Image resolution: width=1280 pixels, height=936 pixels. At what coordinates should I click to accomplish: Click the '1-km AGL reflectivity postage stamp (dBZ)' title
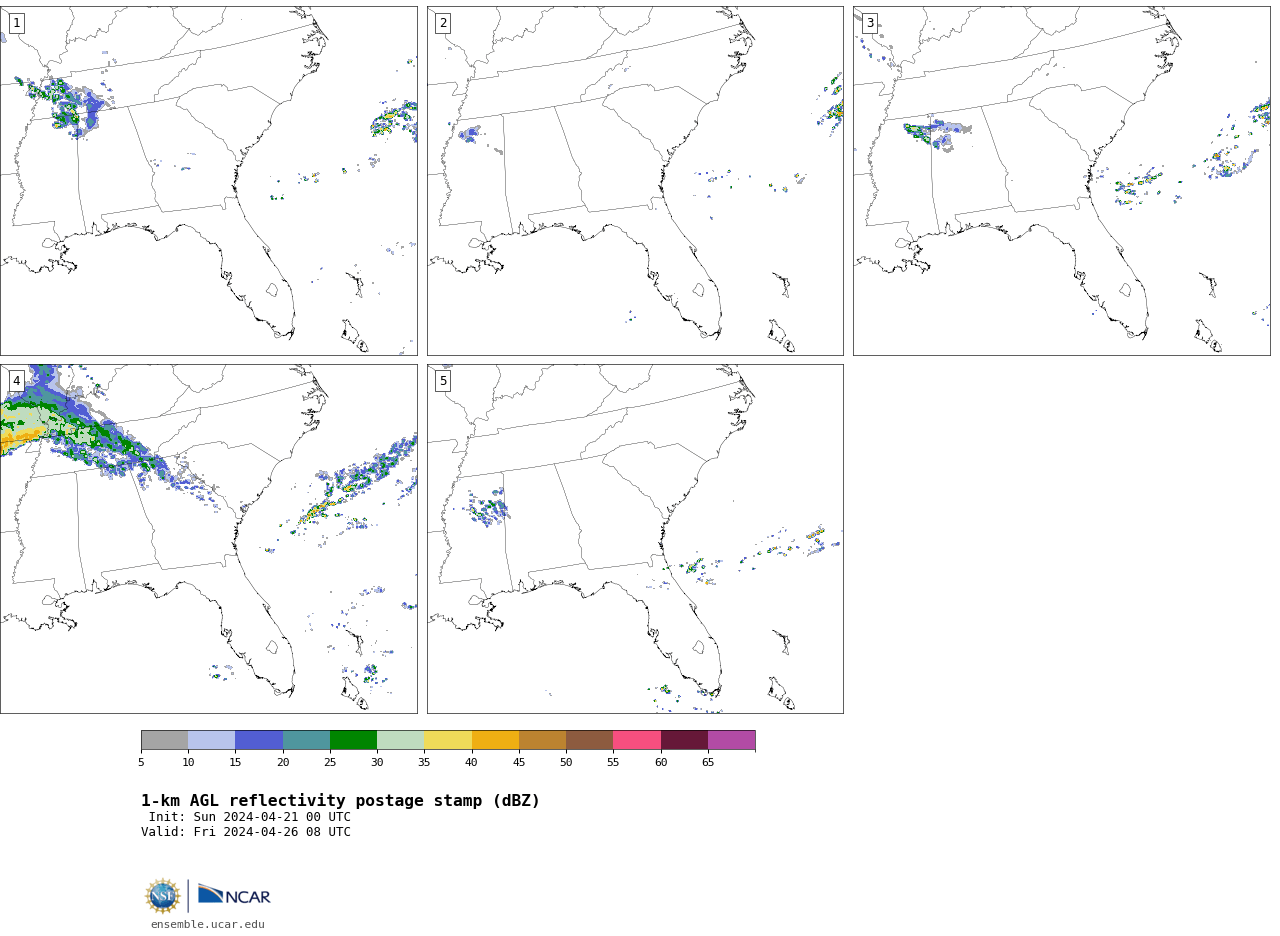340,801
